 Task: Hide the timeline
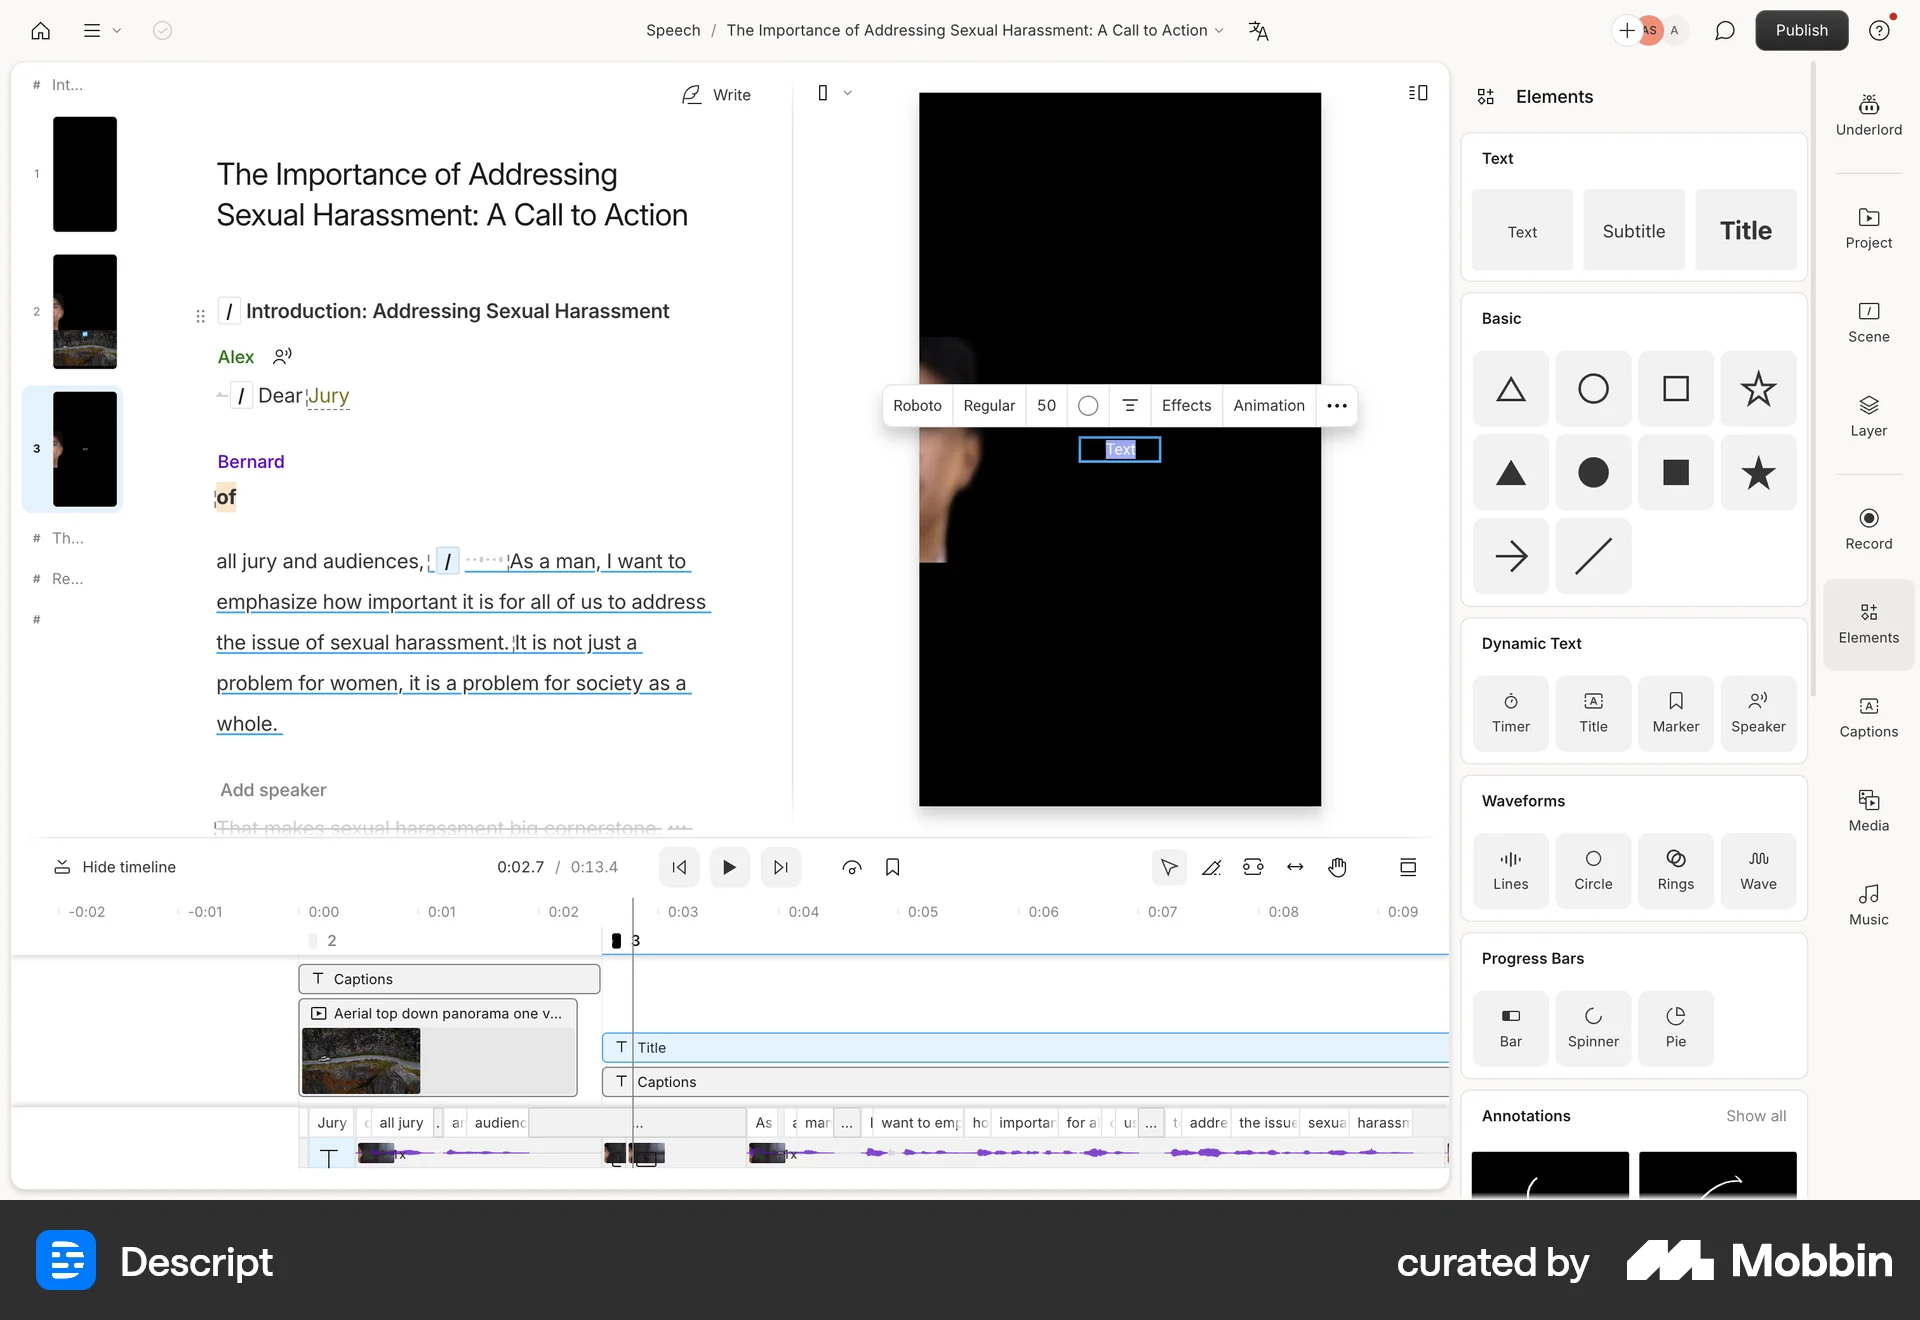tap(115, 866)
